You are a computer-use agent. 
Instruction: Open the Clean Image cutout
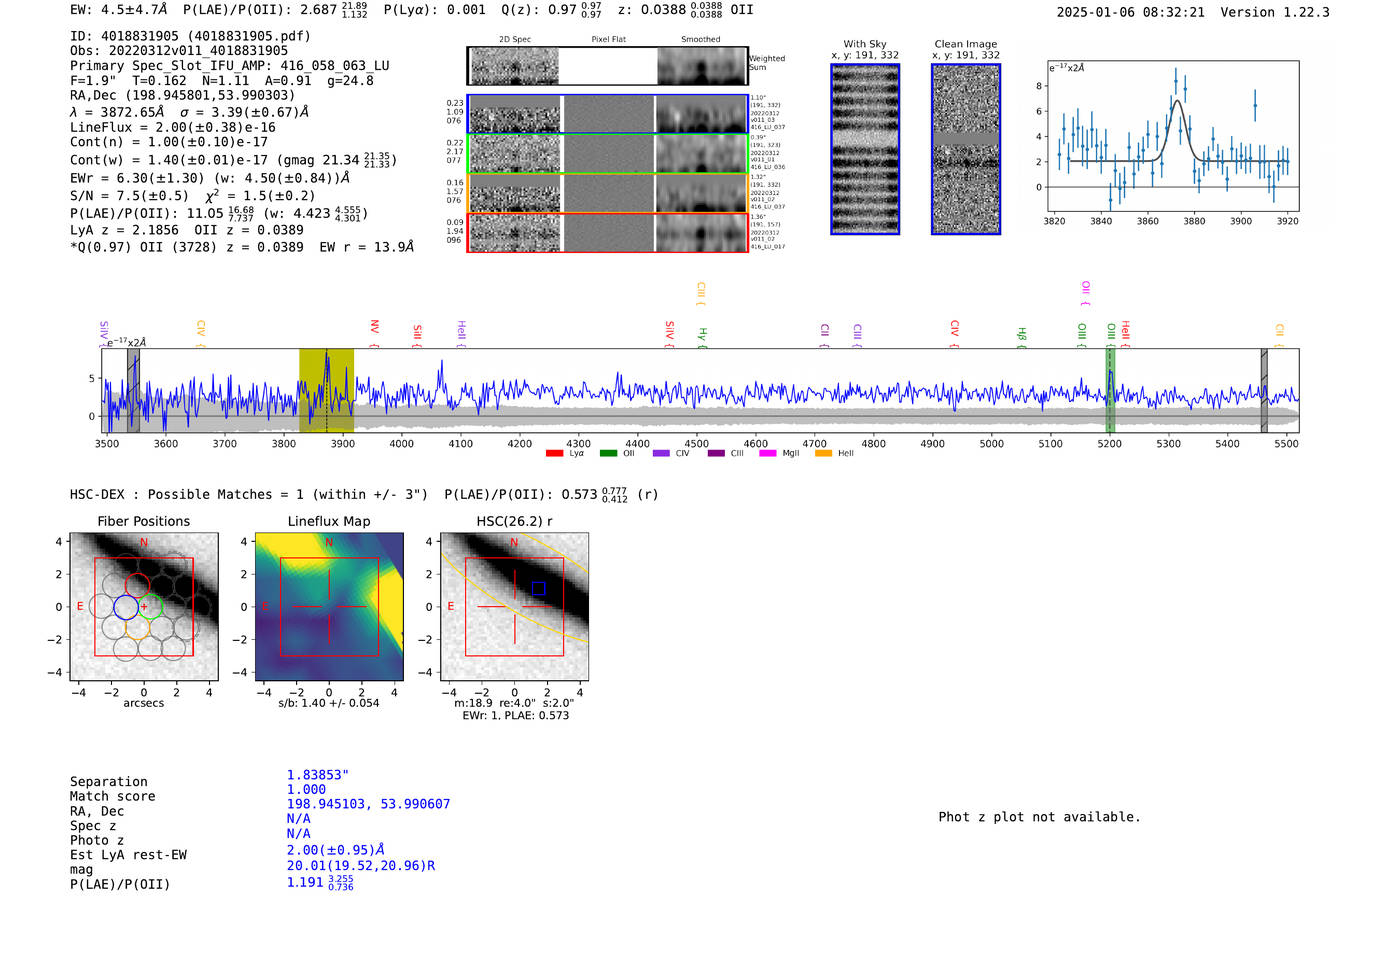(966, 149)
